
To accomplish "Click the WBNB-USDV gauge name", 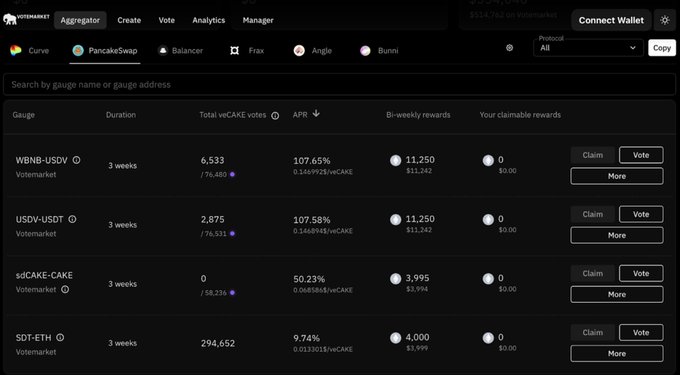I will click(x=42, y=160).
